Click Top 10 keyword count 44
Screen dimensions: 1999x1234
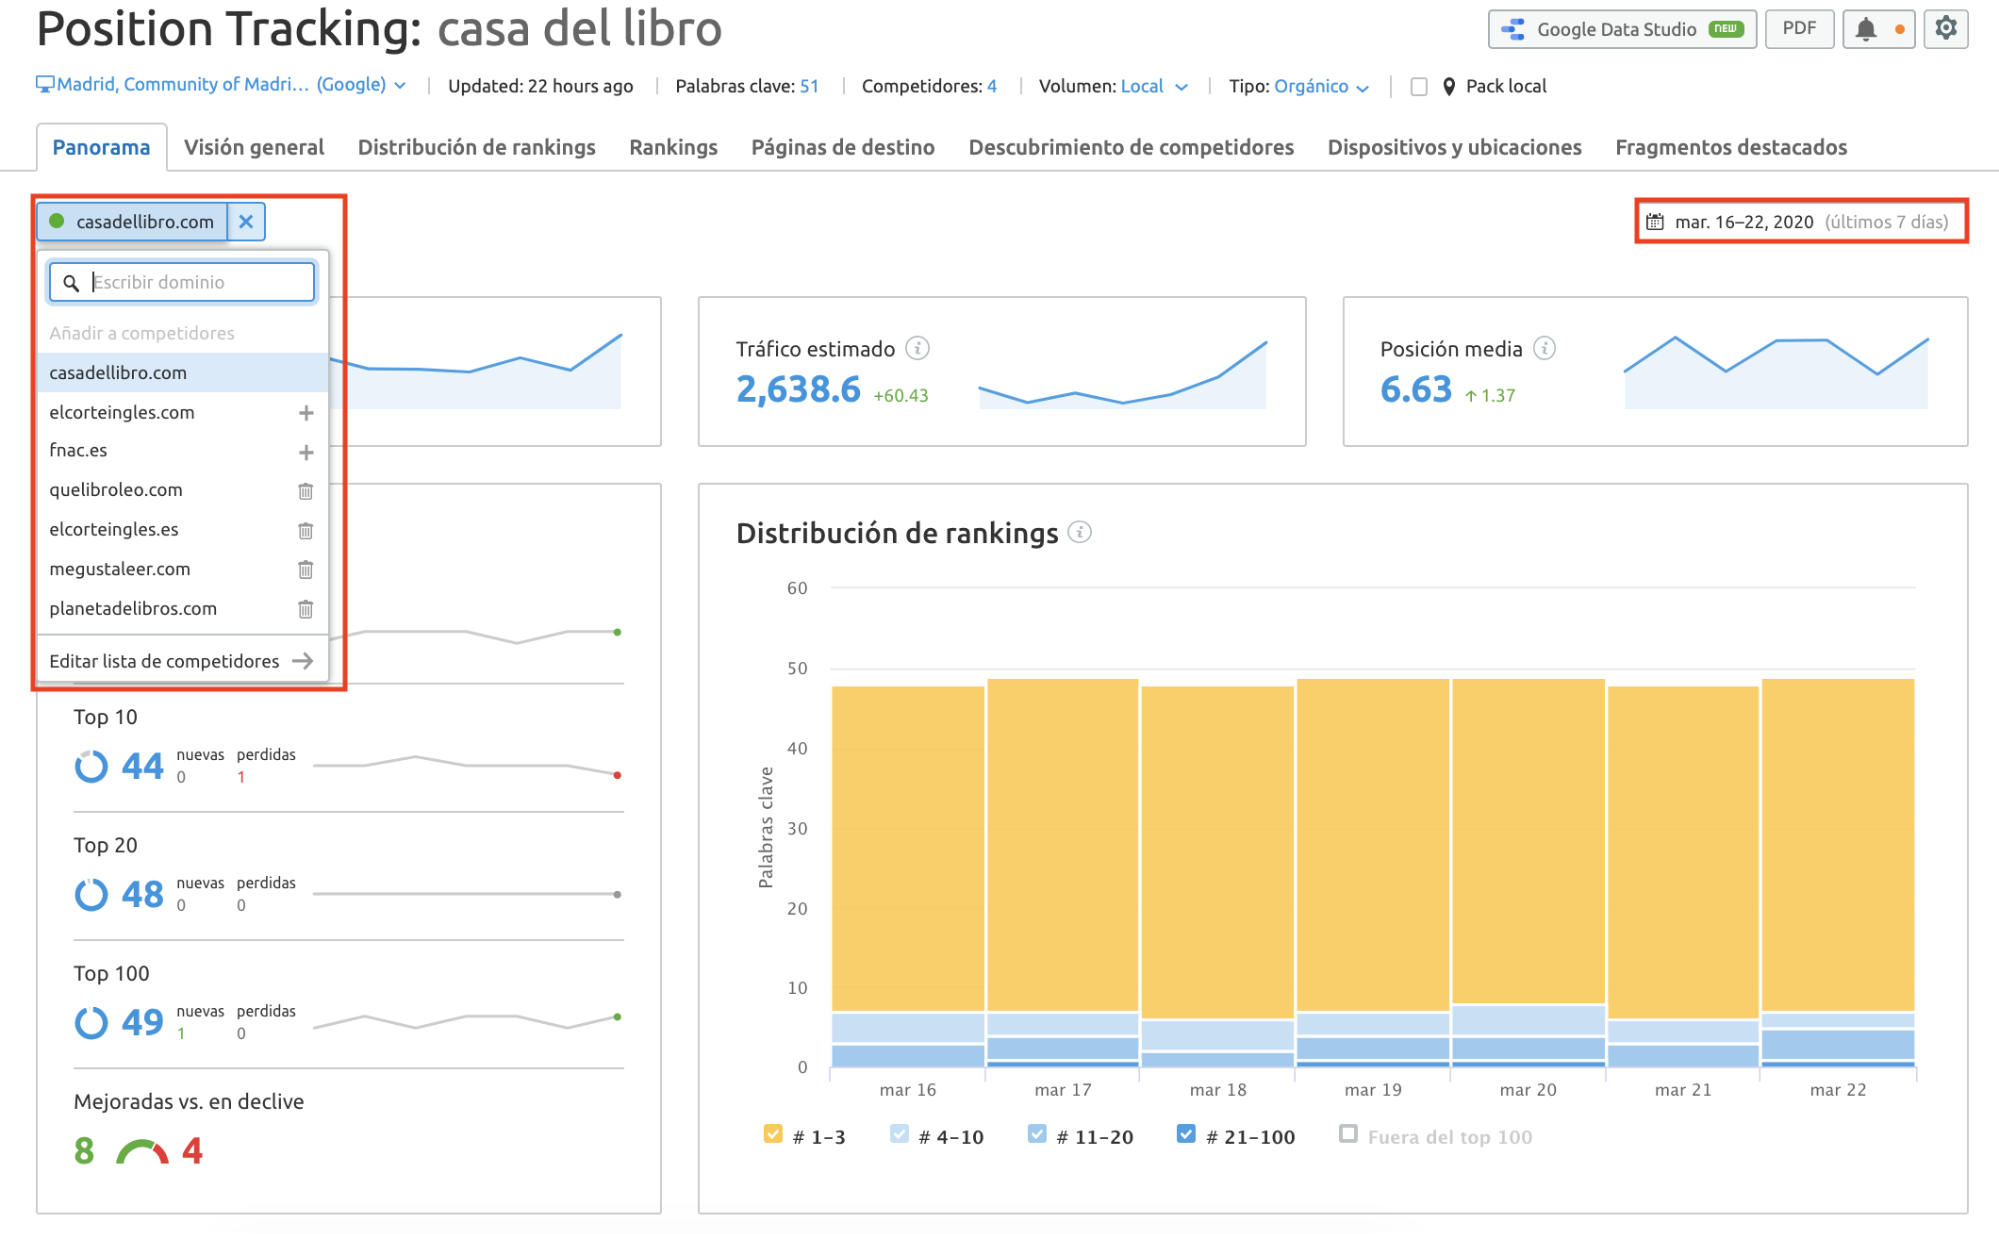(142, 766)
